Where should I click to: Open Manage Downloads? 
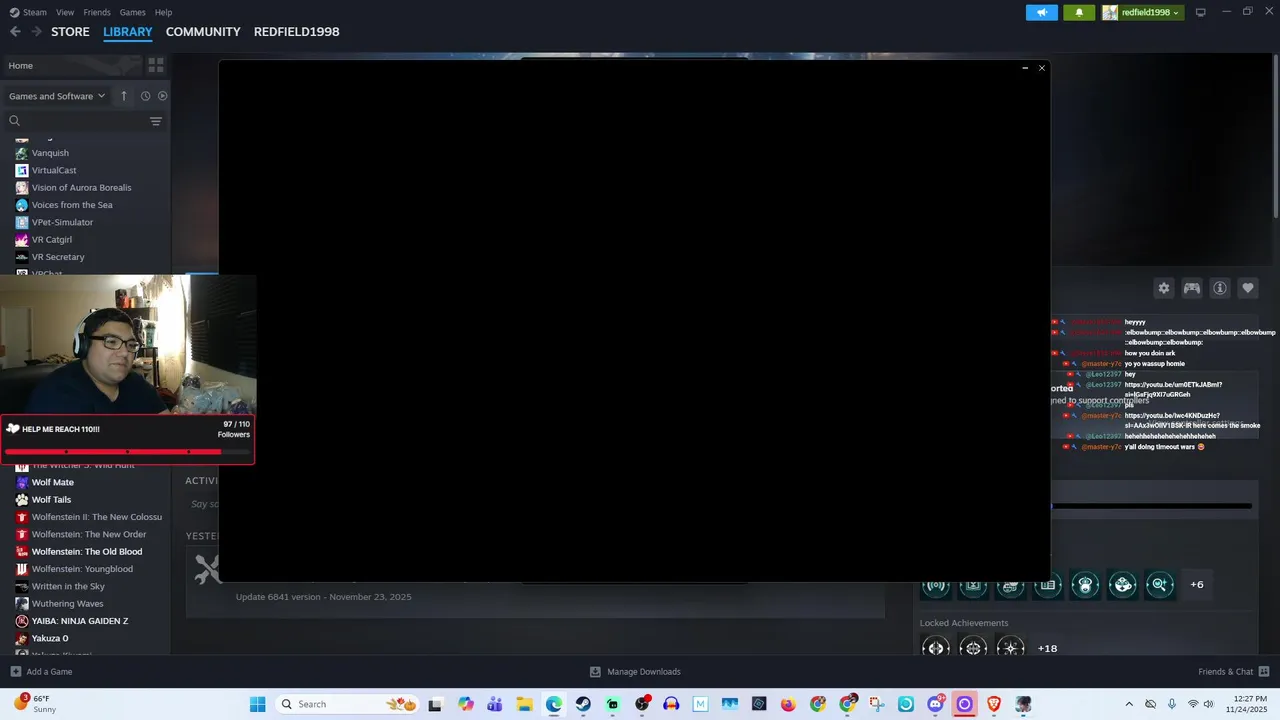pyautogui.click(x=635, y=672)
